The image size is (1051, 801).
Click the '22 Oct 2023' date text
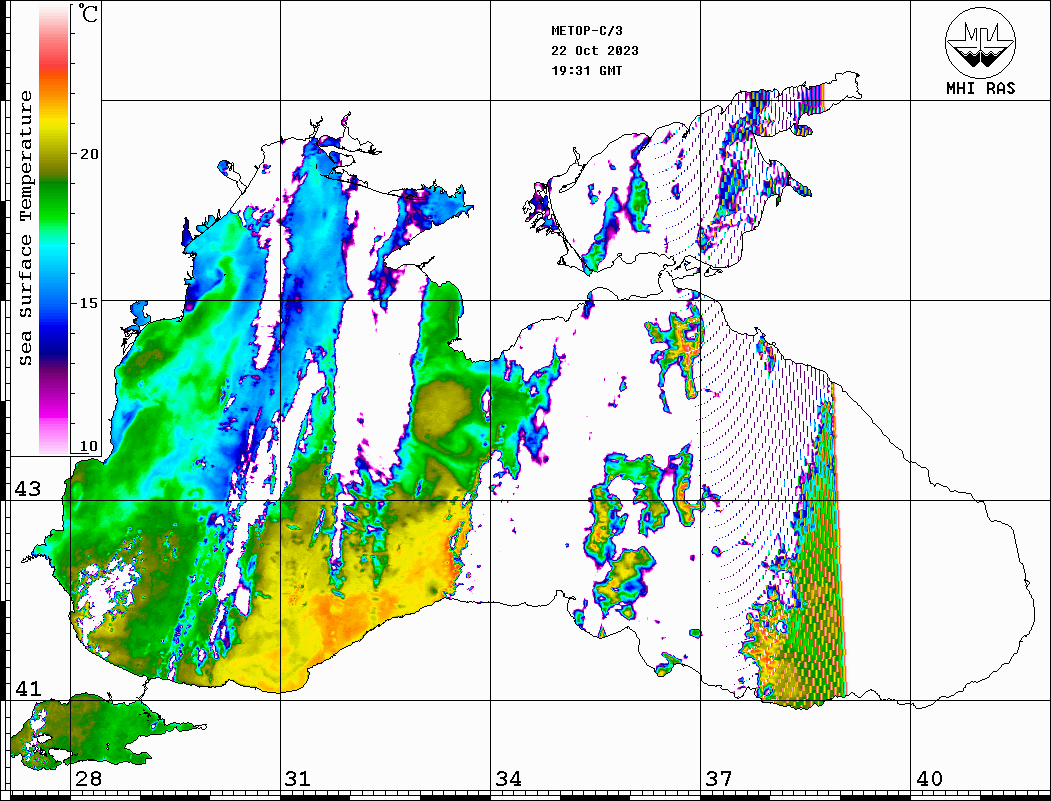pyautogui.click(x=595, y=51)
